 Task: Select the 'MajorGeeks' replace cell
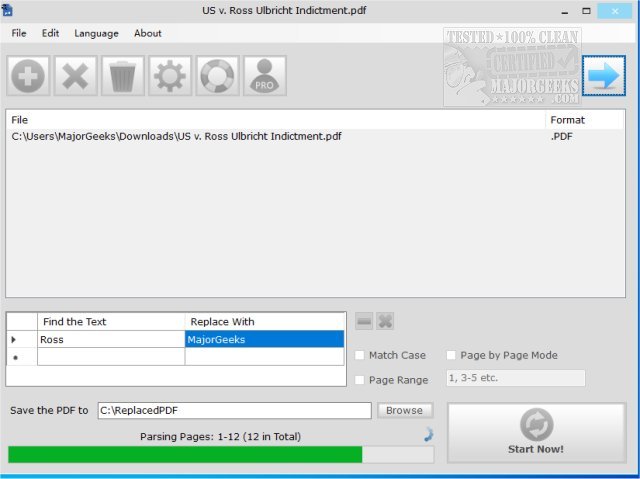click(x=264, y=339)
